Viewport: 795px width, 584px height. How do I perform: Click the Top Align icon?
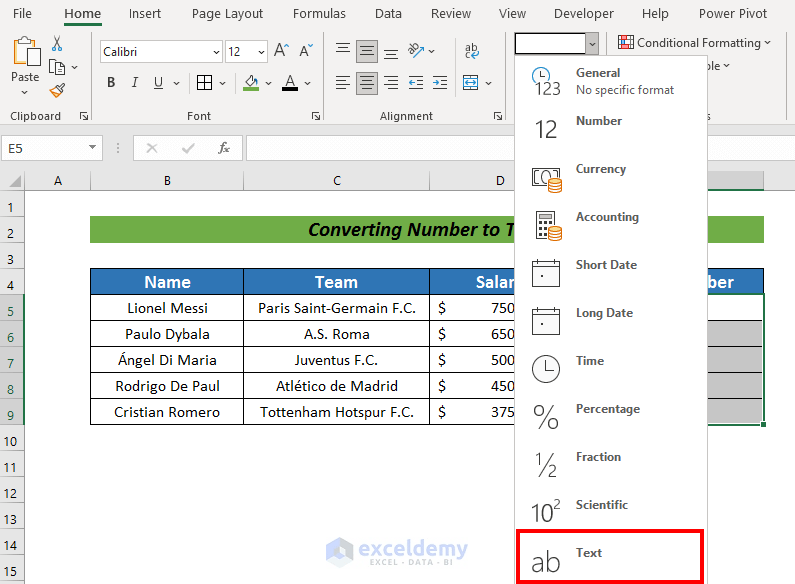[343, 49]
